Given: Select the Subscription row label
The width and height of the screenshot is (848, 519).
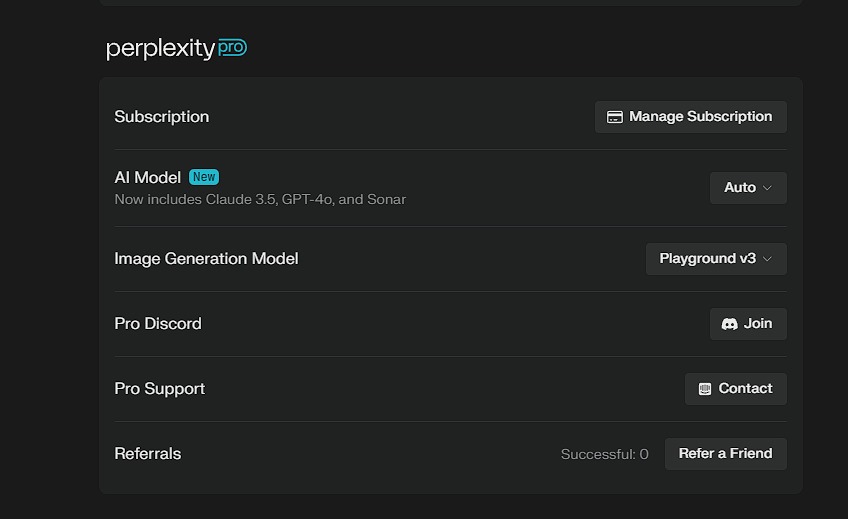Looking at the screenshot, I should [162, 117].
